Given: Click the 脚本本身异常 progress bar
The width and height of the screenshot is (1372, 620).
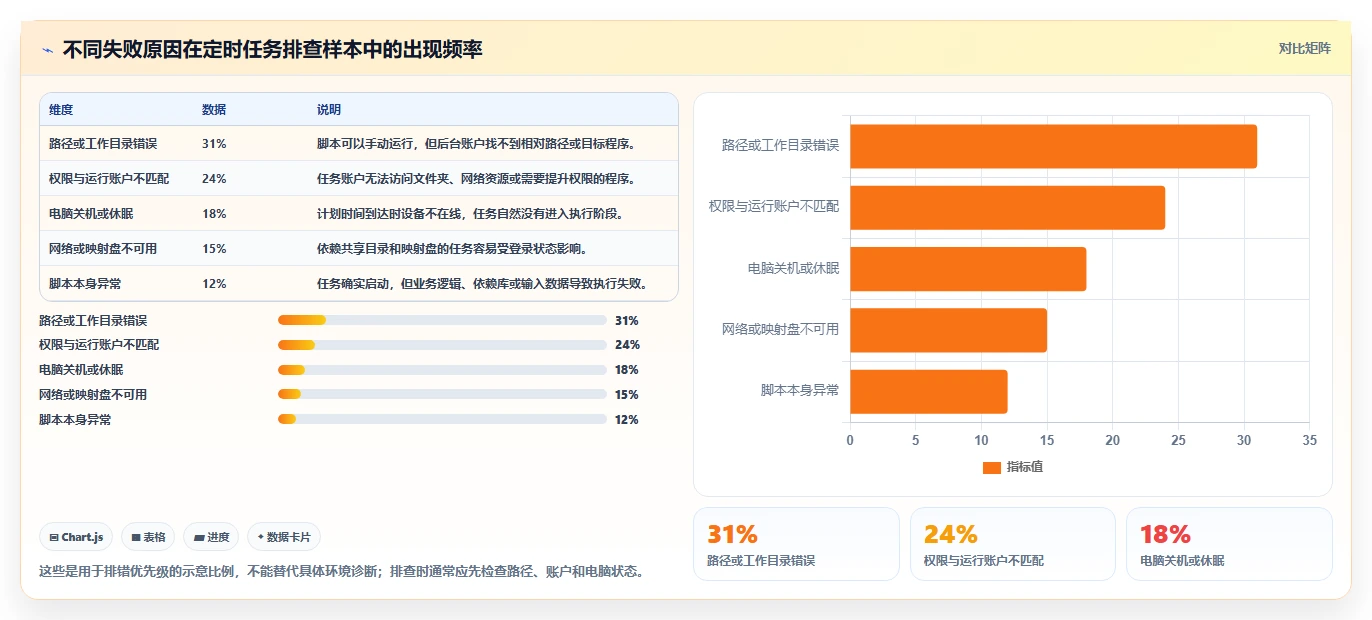Looking at the screenshot, I should tap(442, 420).
